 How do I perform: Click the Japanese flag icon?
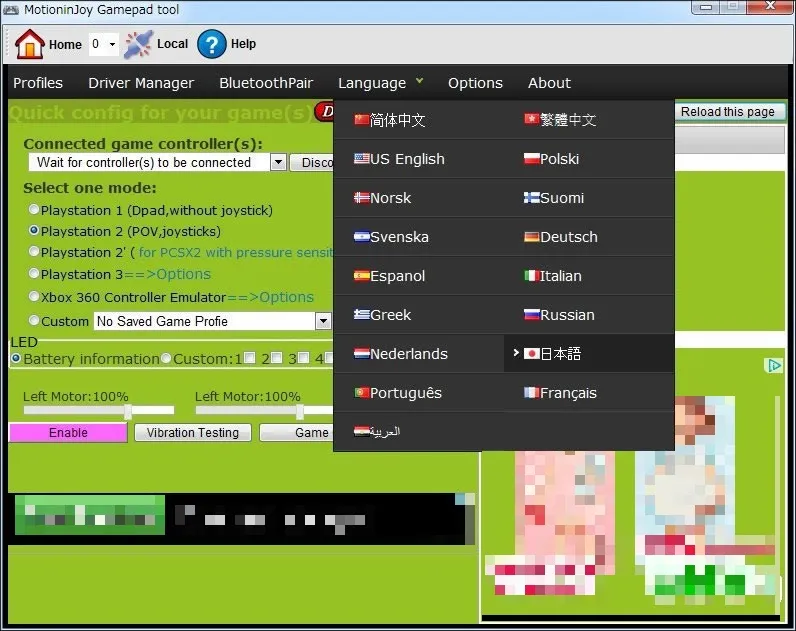pos(531,354)
